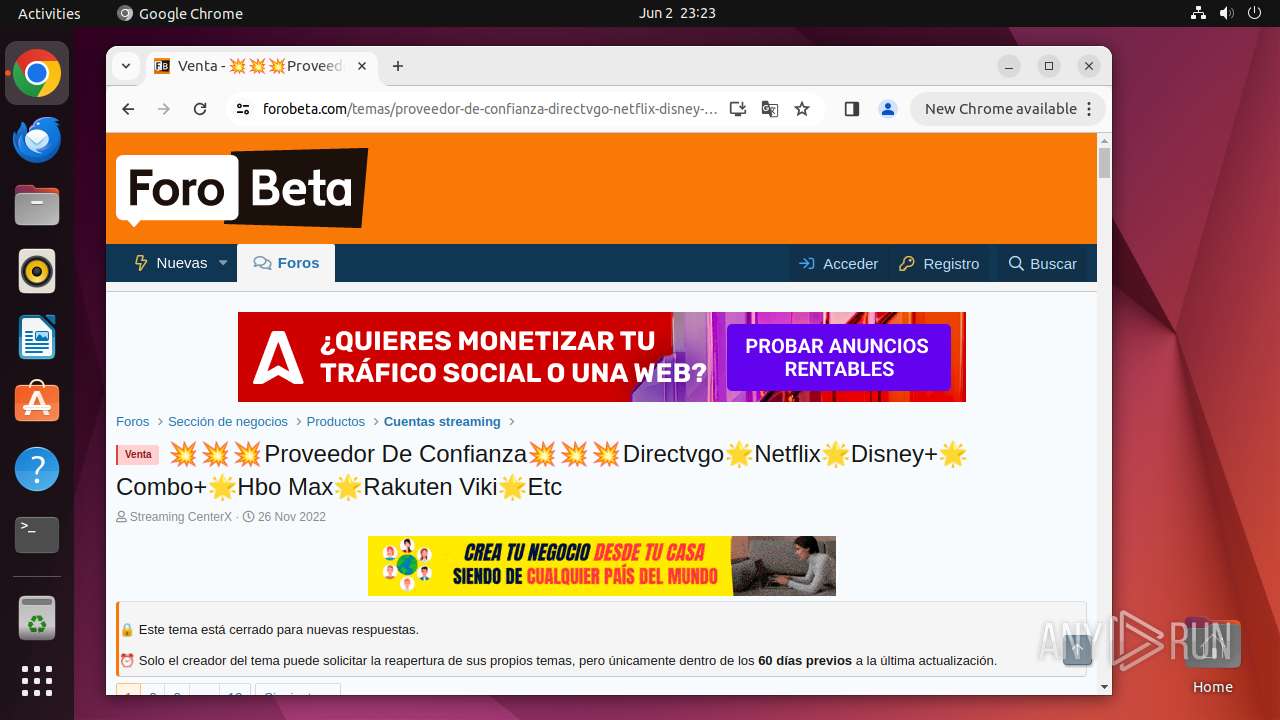Expand the tab search dropdown

(126, 66)
